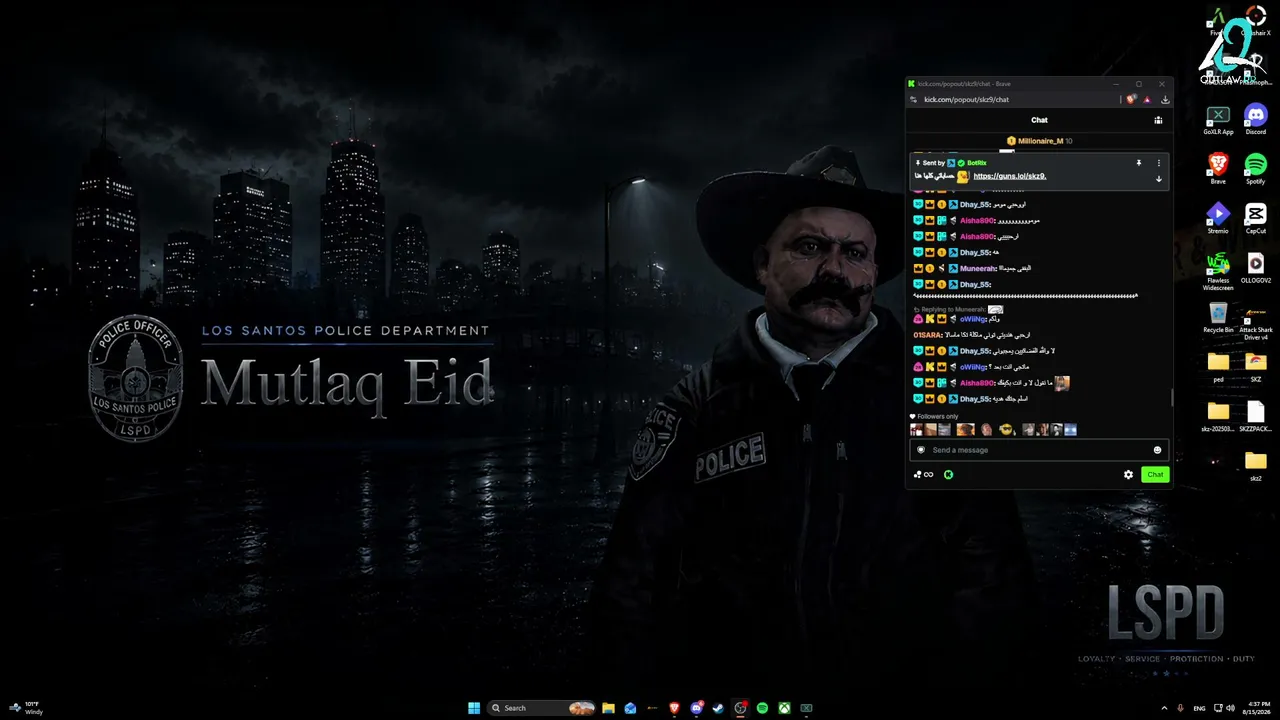
Task: Open the weather widget on taskbar
Action: pyautogui.click(x=26, y=708)
